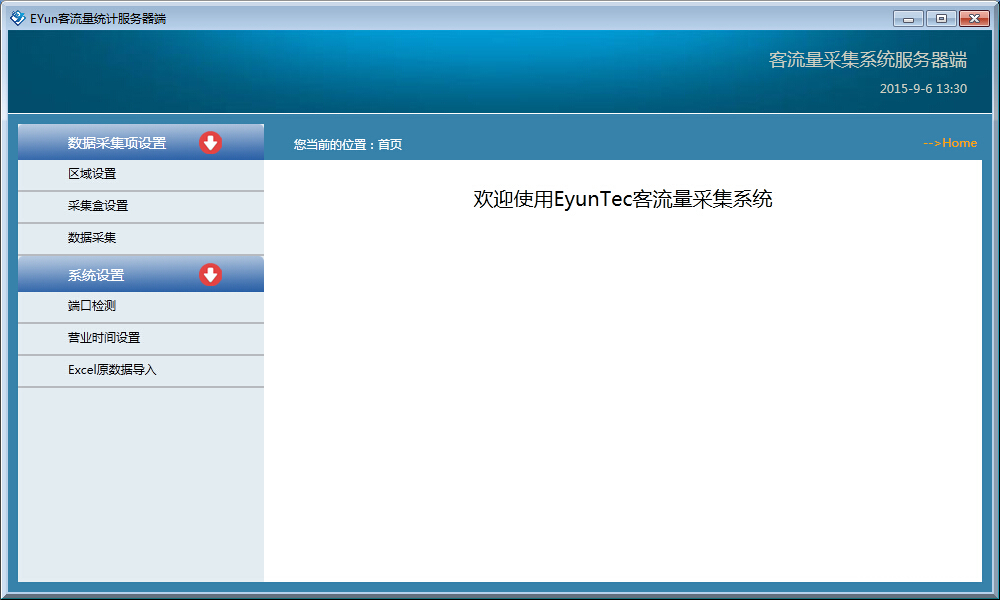The height and width of the screenshot is (600, 1000).
Task: Open 区域设置 in the sidebar
Action: pos(92,174)
